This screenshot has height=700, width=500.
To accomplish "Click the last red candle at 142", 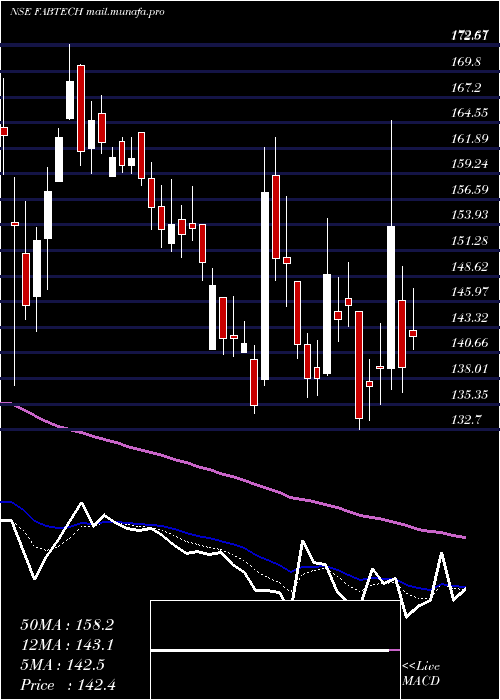I will coord(413,333).
